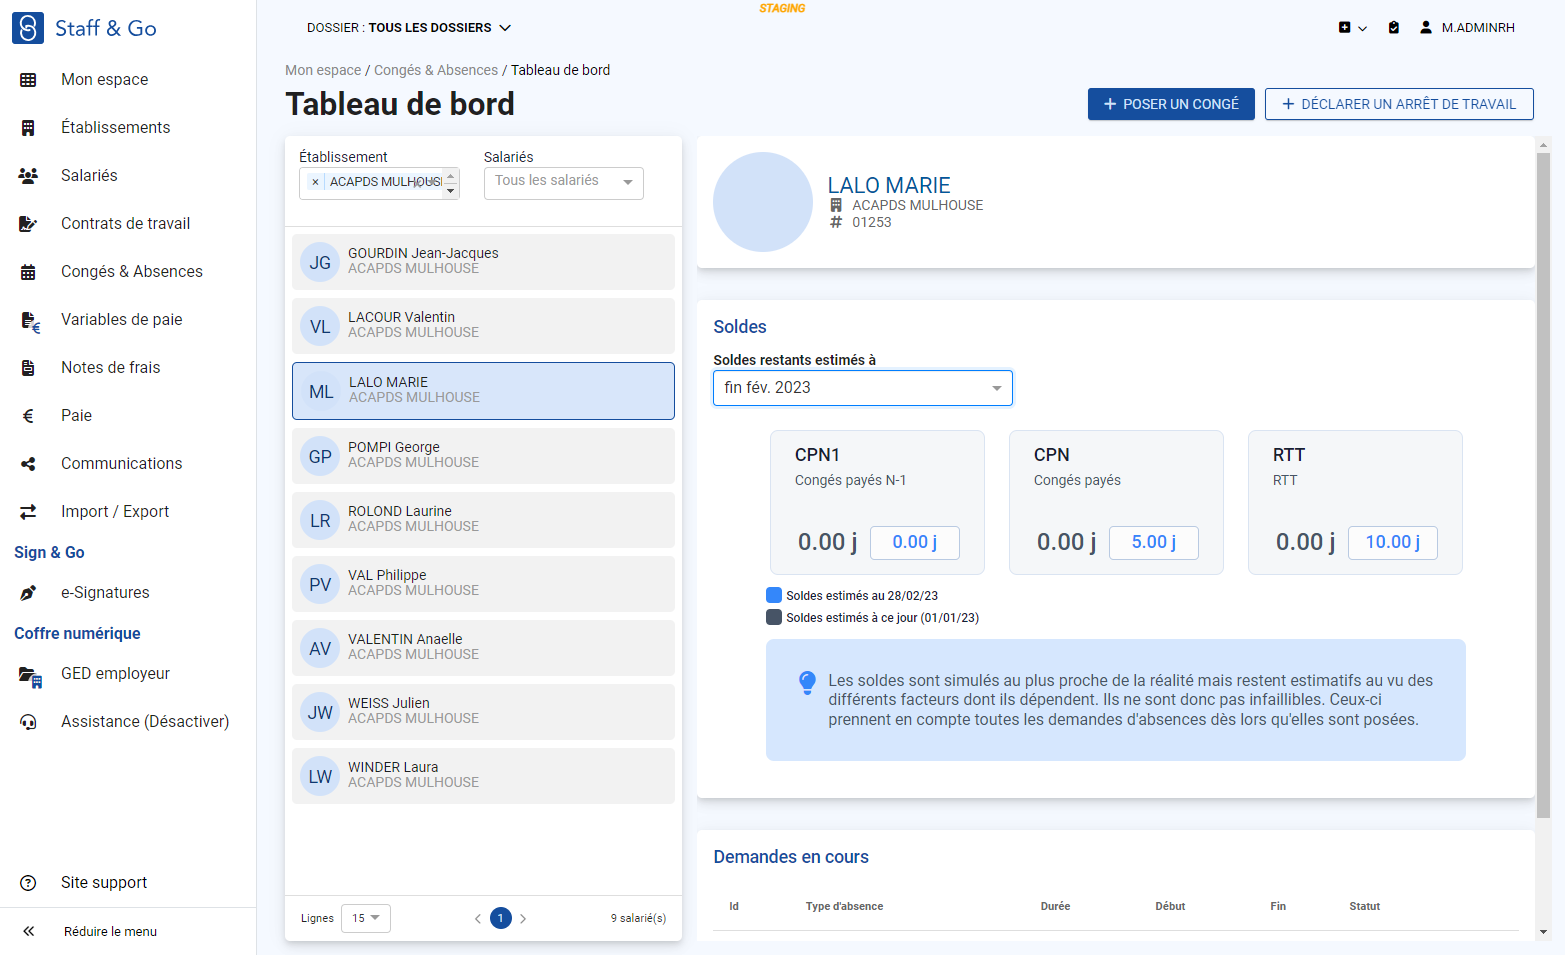Go to next page of employee list
Image resolution: width=1565 pixels, height=955 pixels.
tap(523, 918)
